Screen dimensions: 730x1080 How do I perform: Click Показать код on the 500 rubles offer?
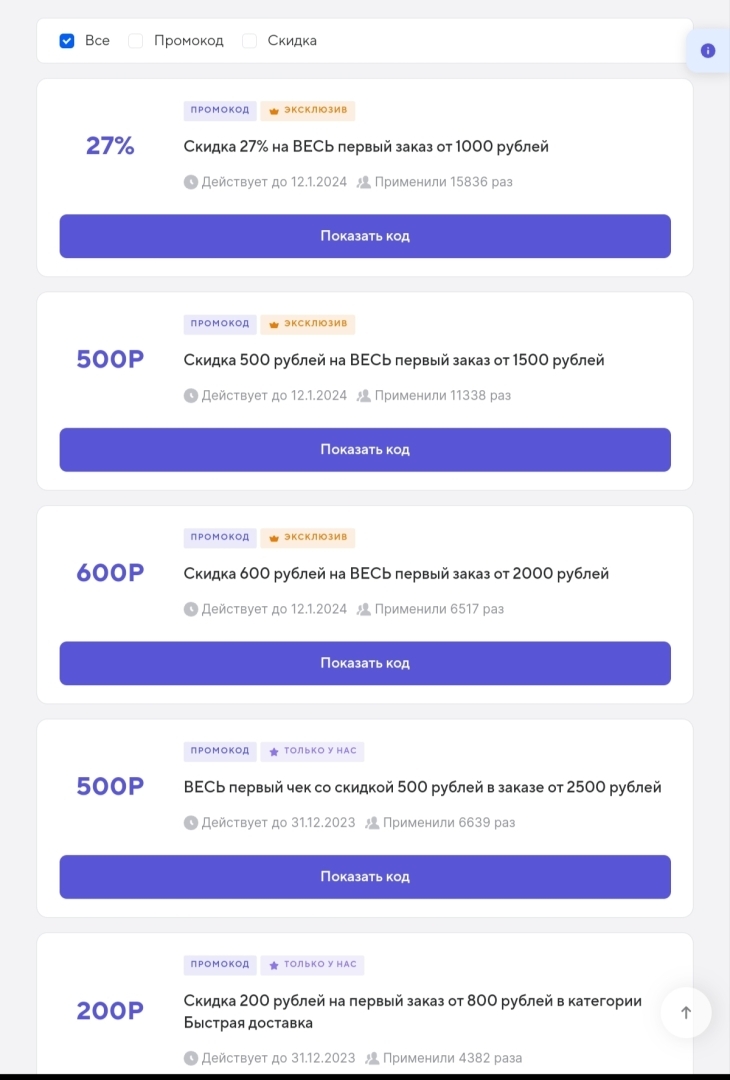click(365, 449)
